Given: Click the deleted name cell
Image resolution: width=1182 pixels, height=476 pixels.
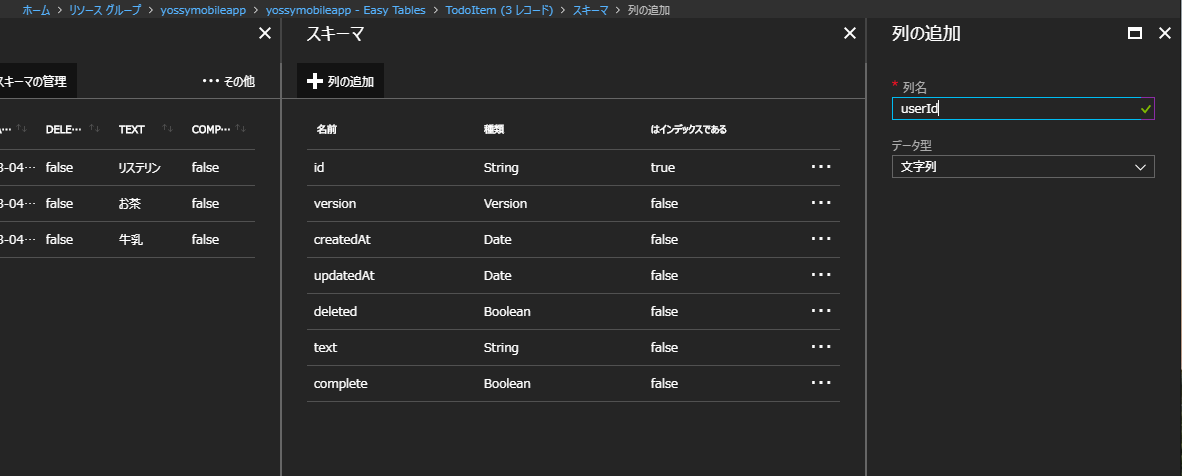Looking at the screenshot, I should [335, 312].
